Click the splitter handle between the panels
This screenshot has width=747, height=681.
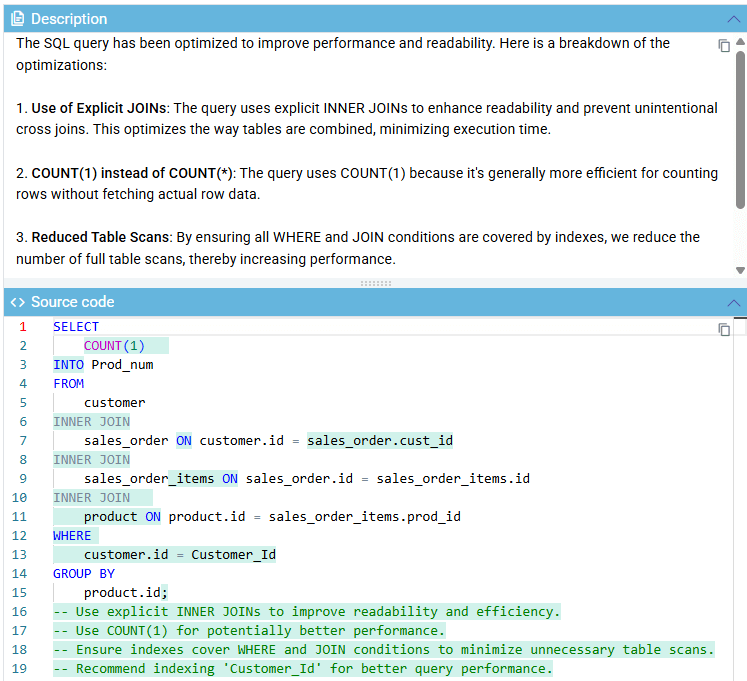[374, 284]
